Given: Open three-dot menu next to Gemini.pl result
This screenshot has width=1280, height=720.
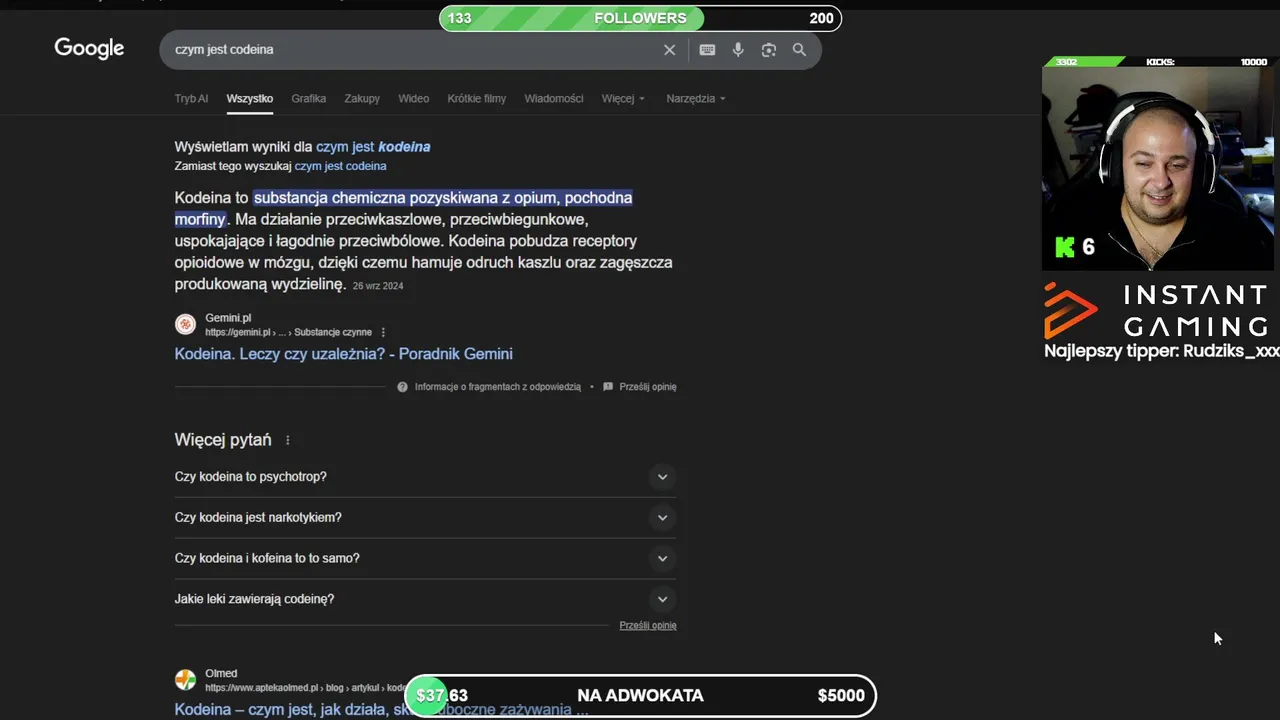Looking at the screenshot, I should (x=383, y=332).
